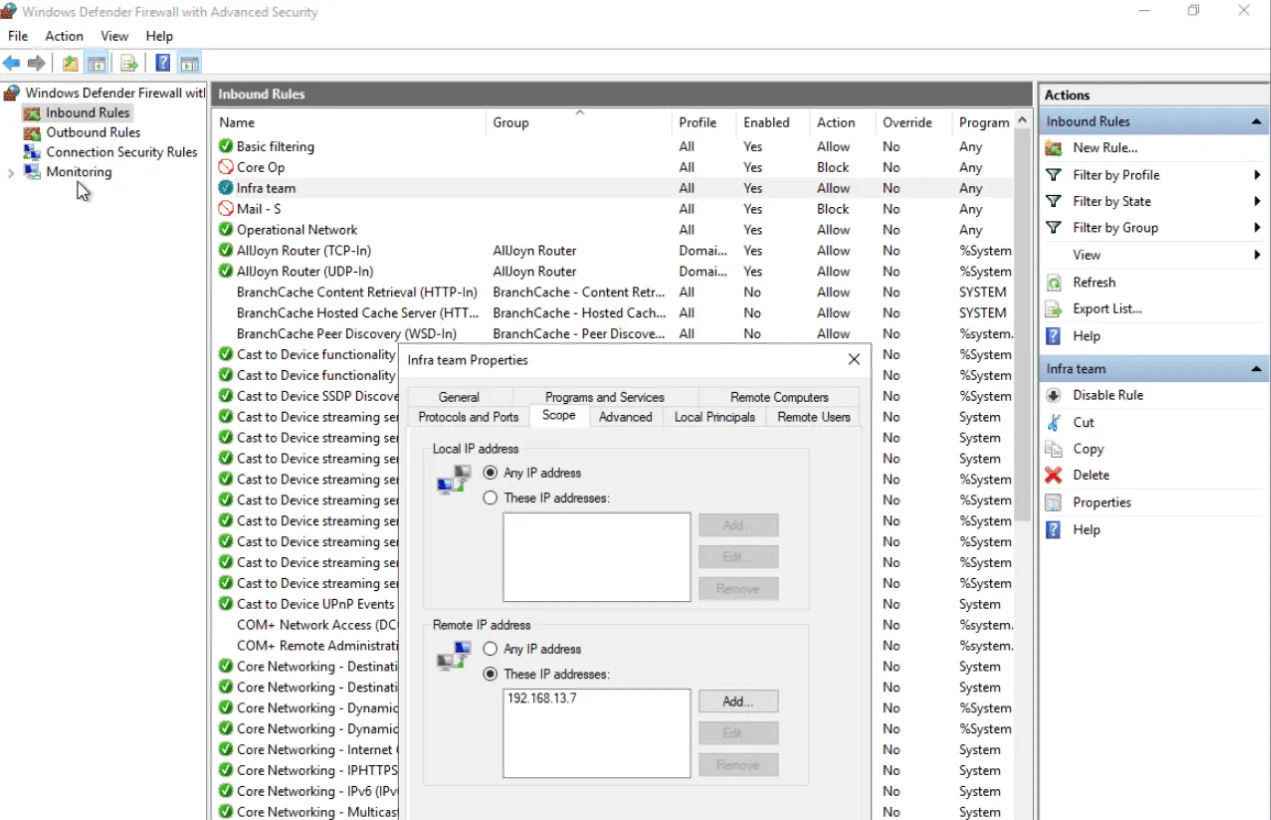Click the red Delete action icon

[1053, 475]
